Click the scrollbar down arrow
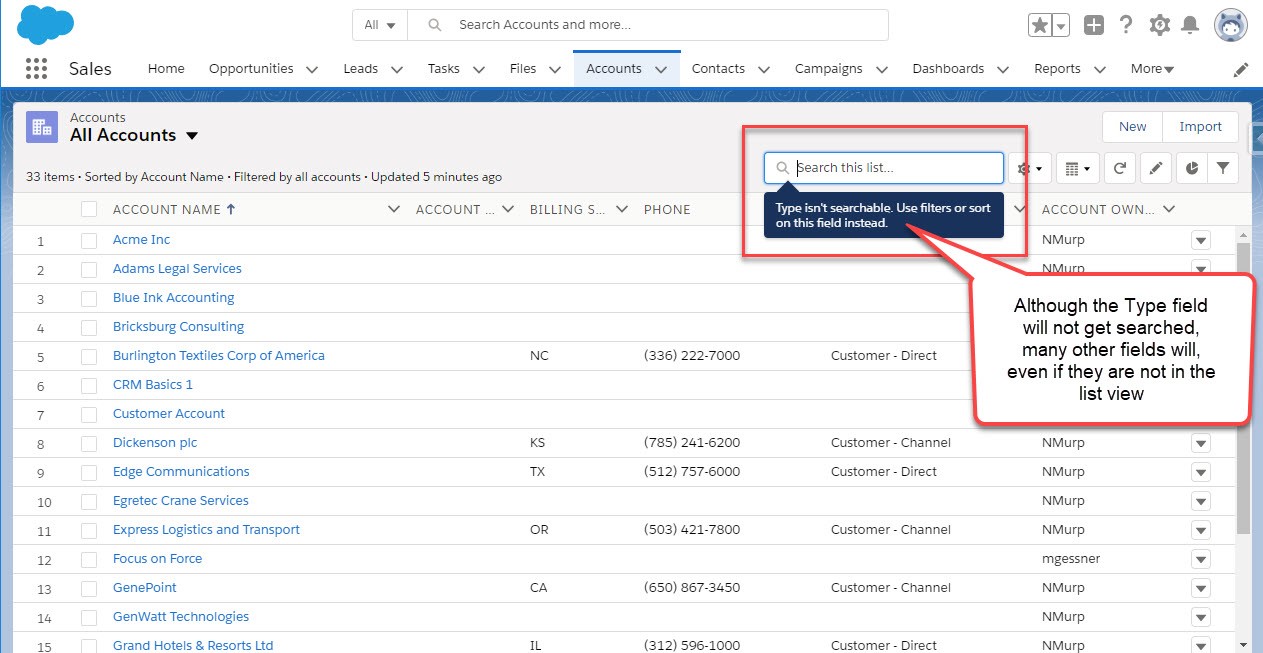Screen dimensions: 1263x653 1243,645
